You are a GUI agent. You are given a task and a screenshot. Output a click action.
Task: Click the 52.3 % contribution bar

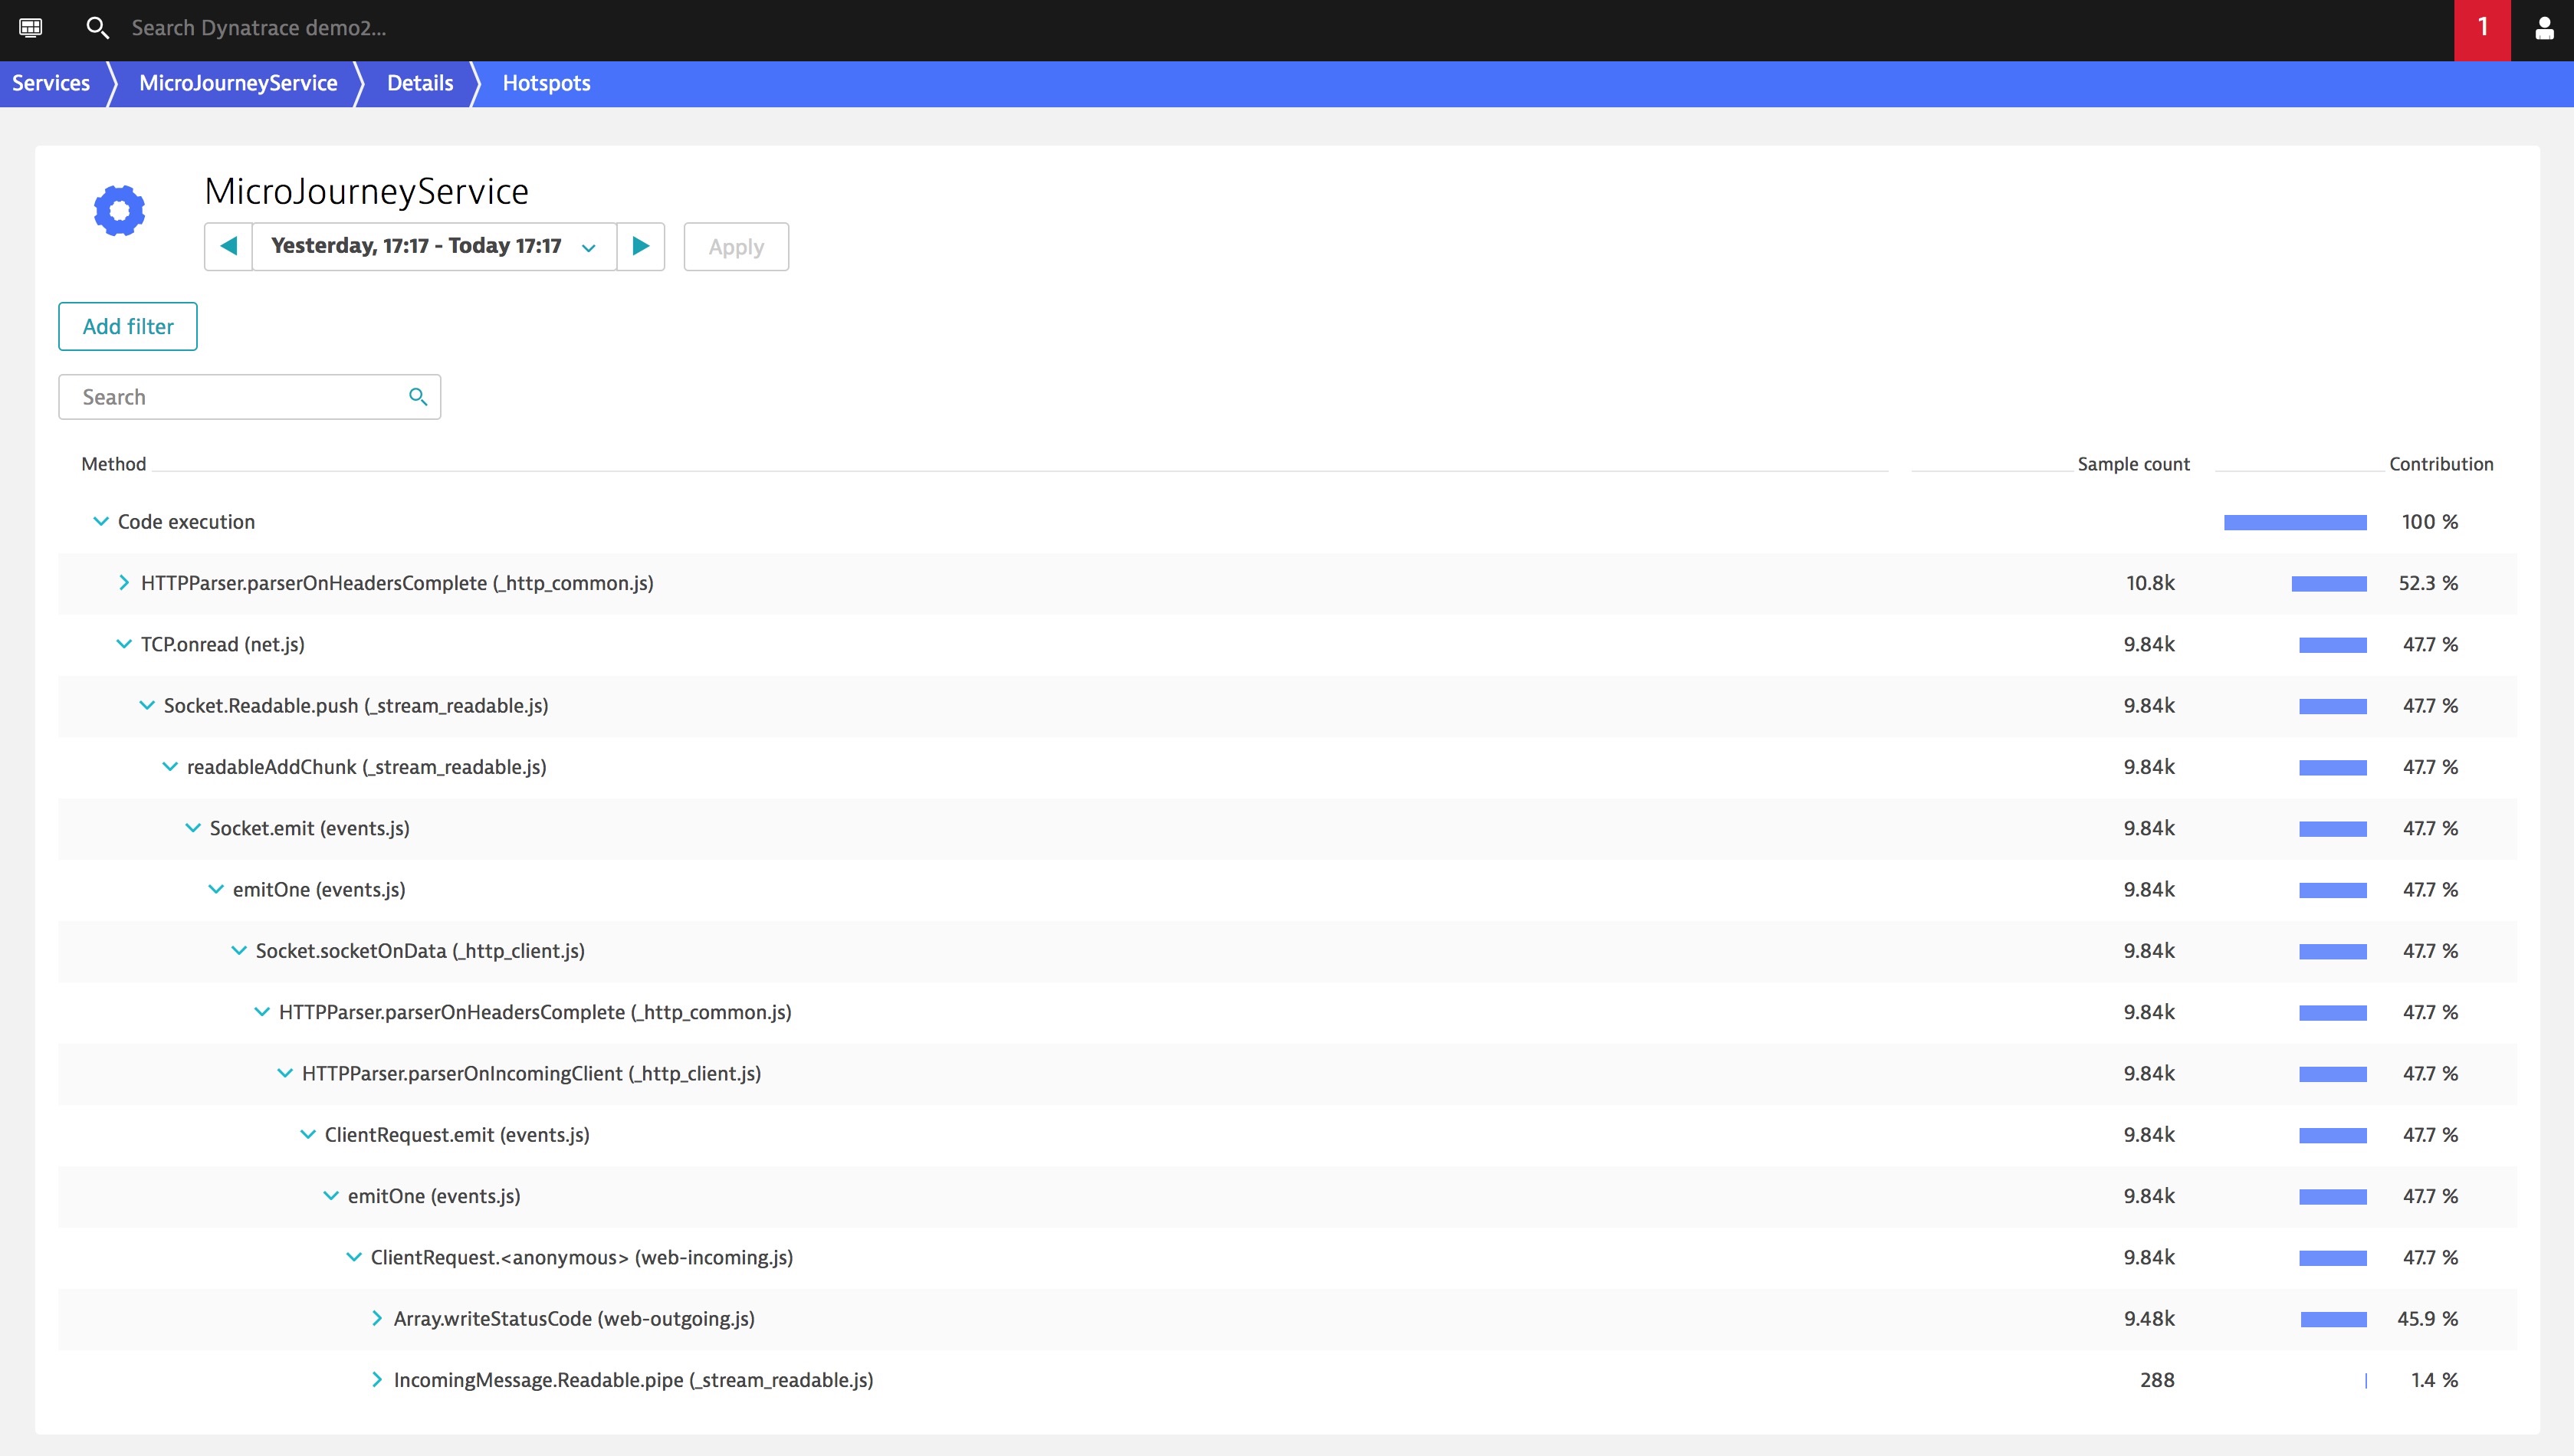(2329, 583)
